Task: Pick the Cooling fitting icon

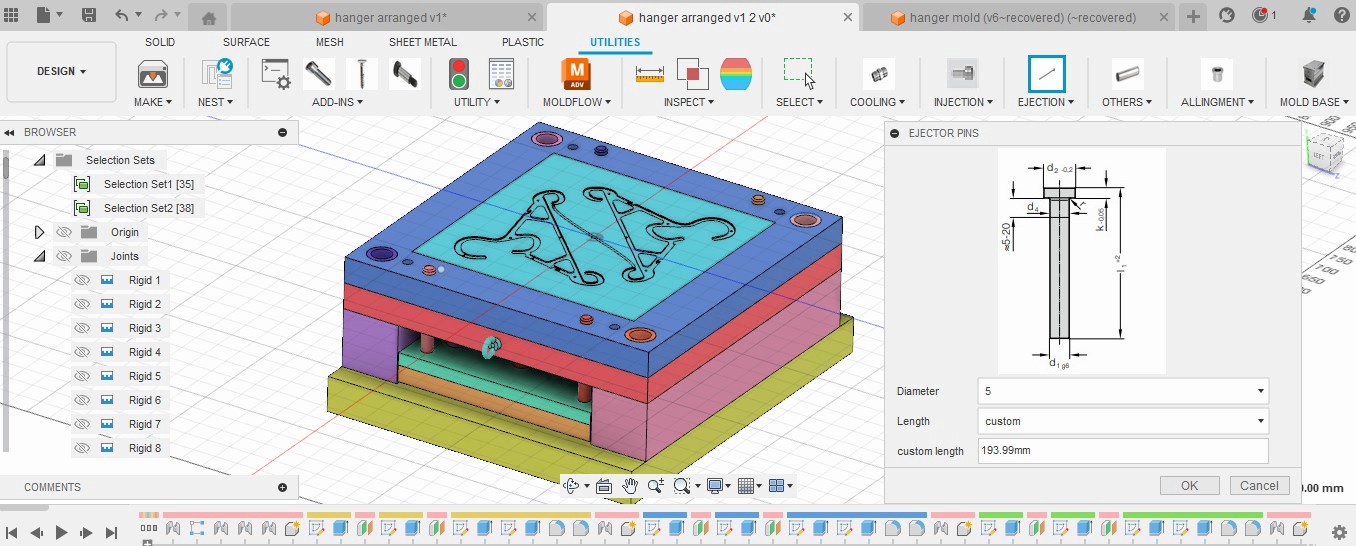Action: click(x=878, y=73)
